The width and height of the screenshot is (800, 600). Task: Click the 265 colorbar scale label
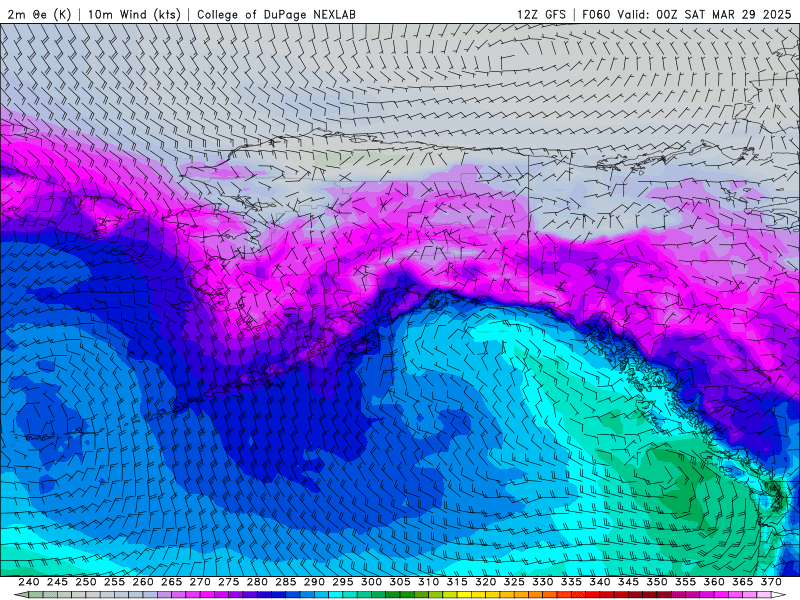(171, 582)
